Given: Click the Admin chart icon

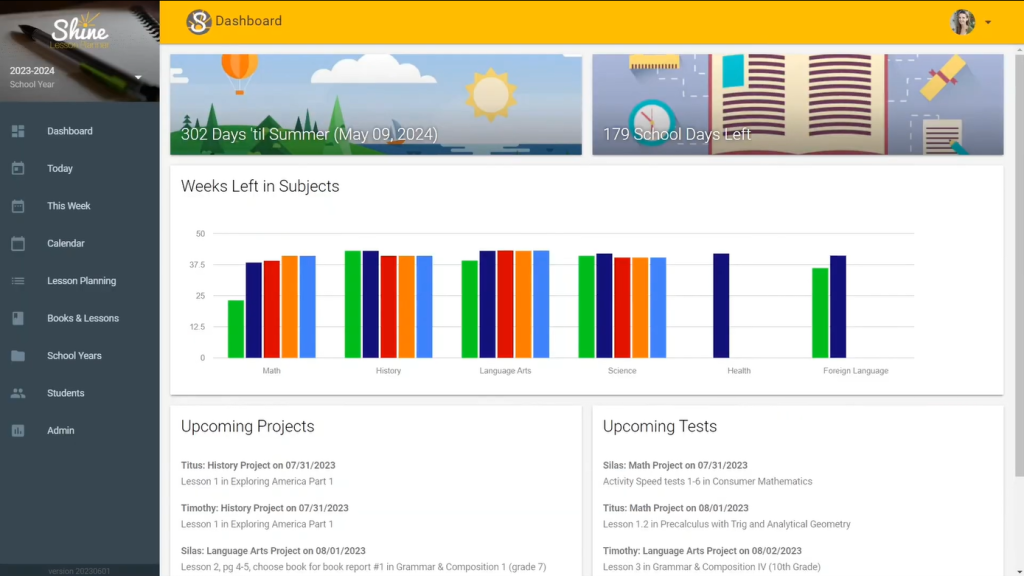Looking at the screenshot, I should tap(18, 431).
